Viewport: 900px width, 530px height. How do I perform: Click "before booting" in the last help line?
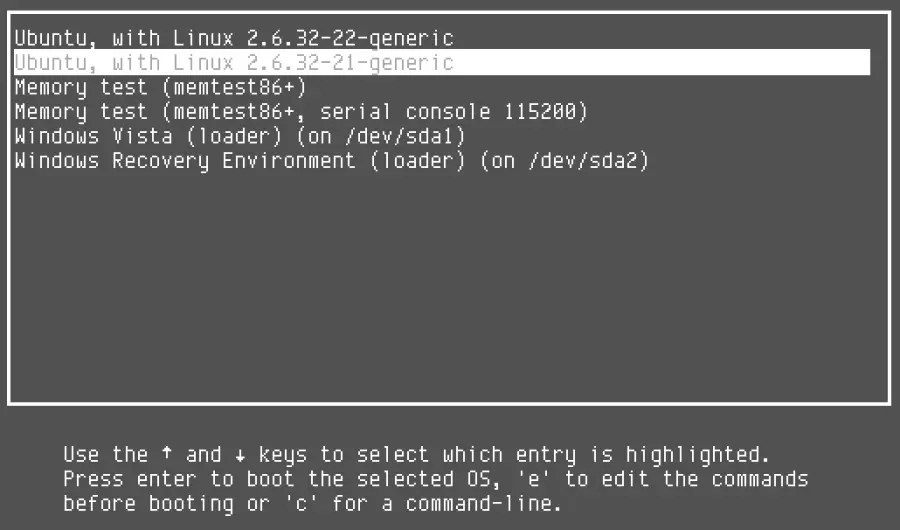148,503
